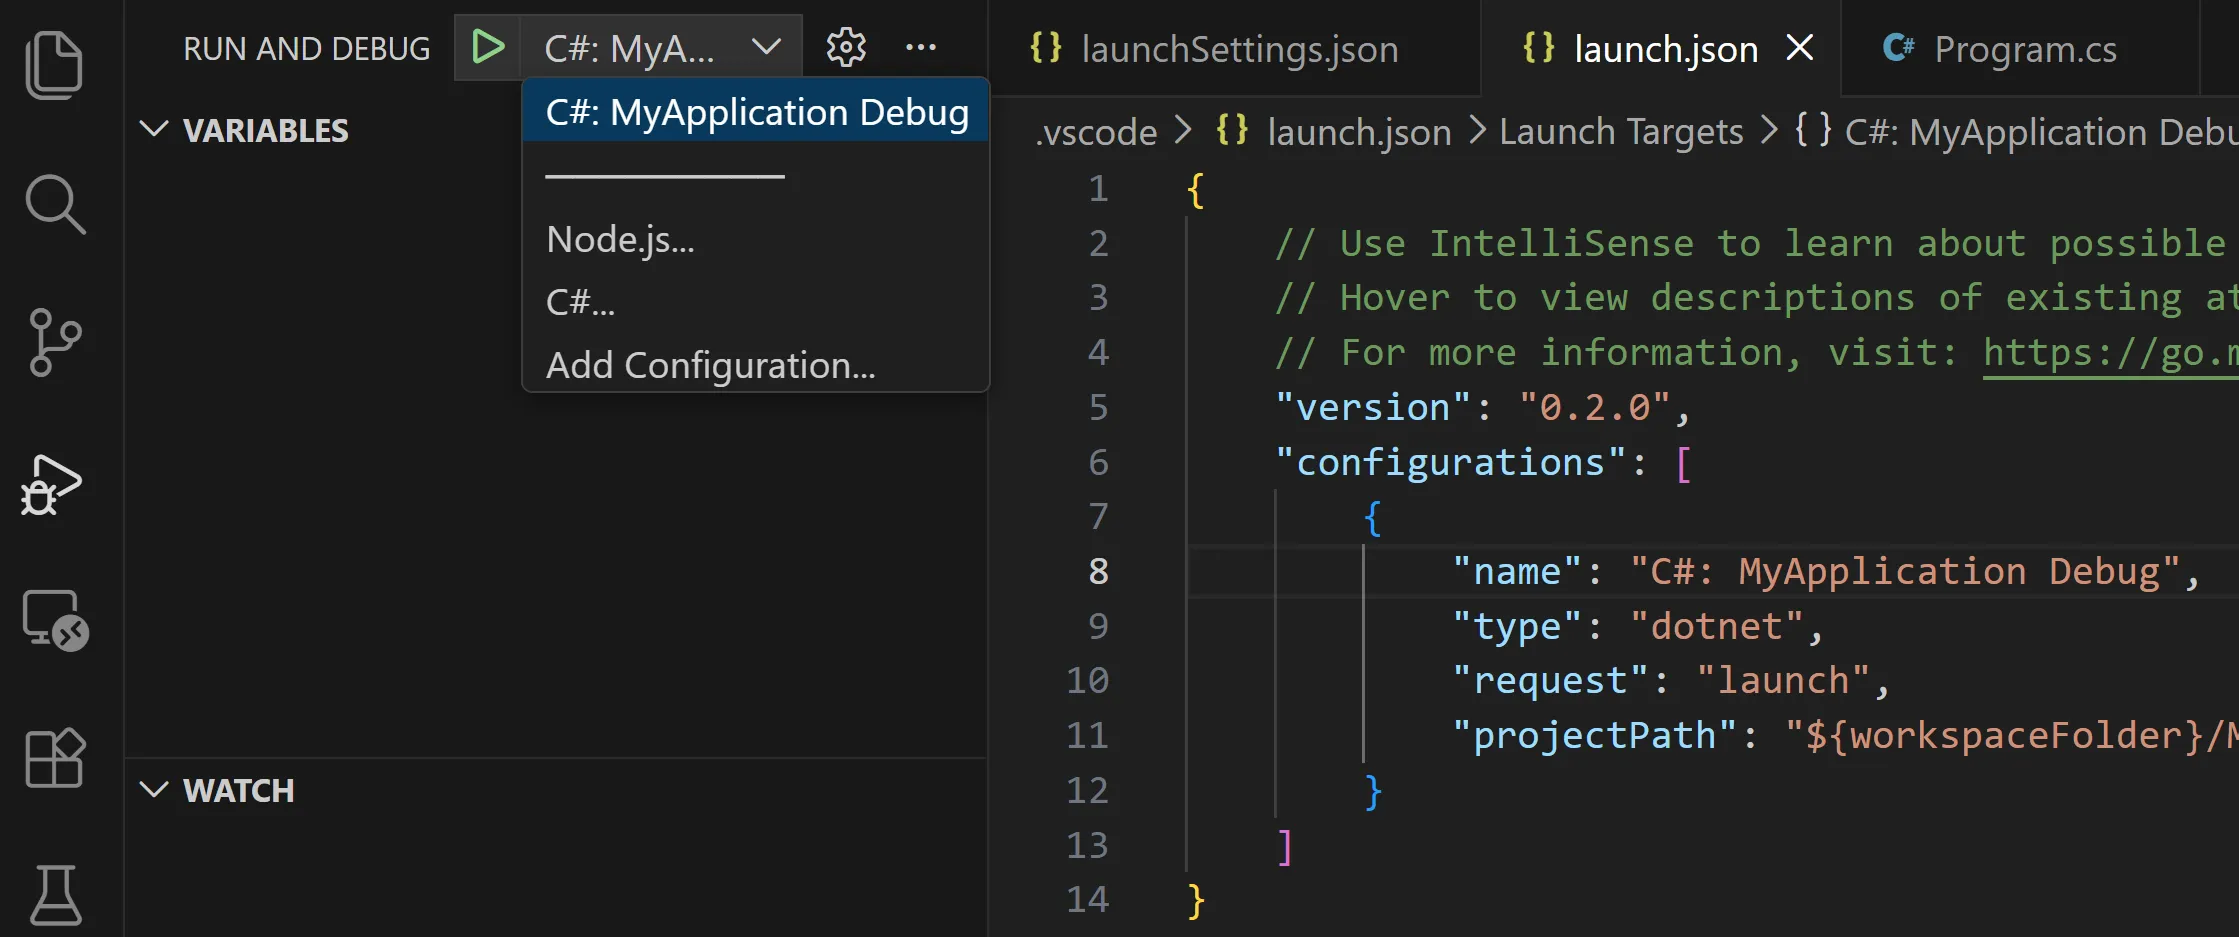Click line number 1 in the gutter
Viewport: 2239px width, 937px height.
click(1098, 189)
